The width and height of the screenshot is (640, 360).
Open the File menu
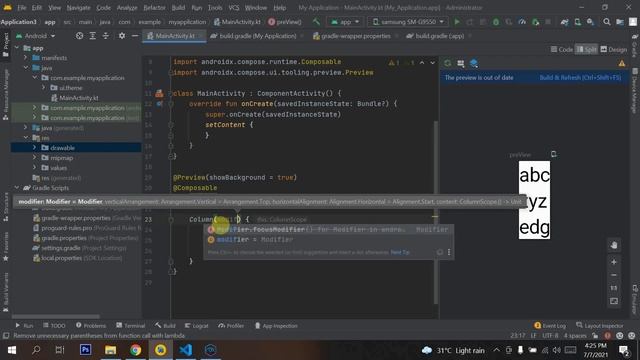click(22, 8)
